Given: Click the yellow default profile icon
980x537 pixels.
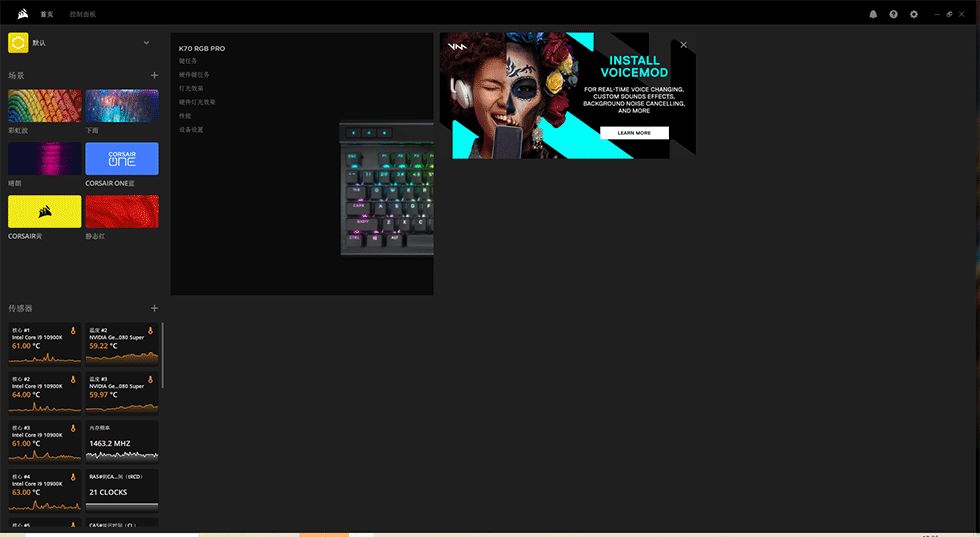Looking at the screenshot, I should [18, 43].
